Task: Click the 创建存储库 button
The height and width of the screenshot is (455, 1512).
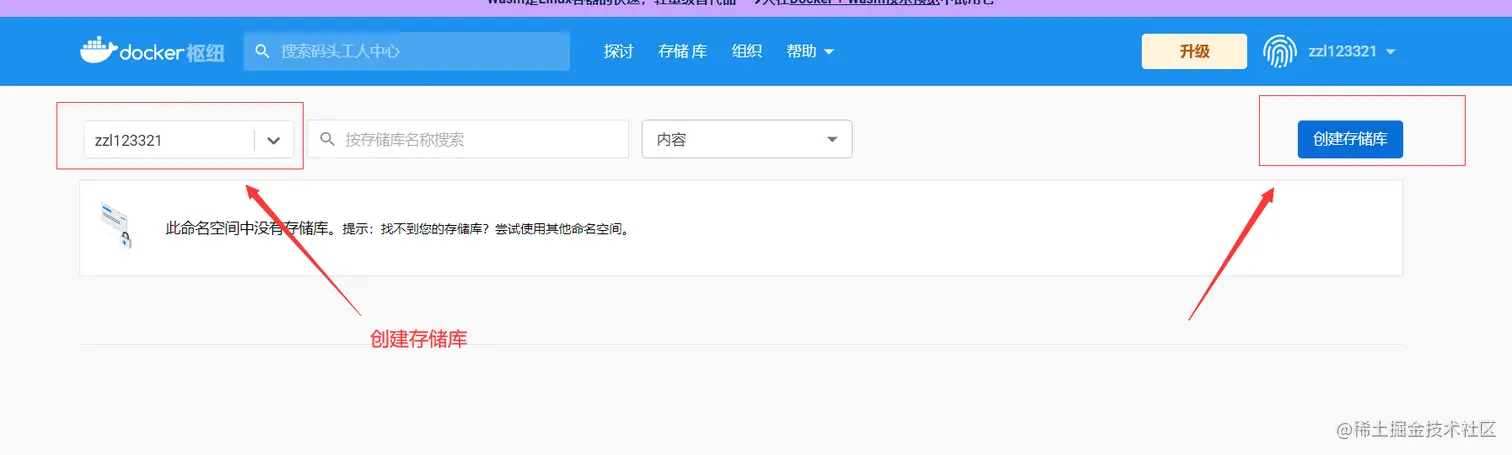Action: pyautogui.click(x=1350, y=139)
